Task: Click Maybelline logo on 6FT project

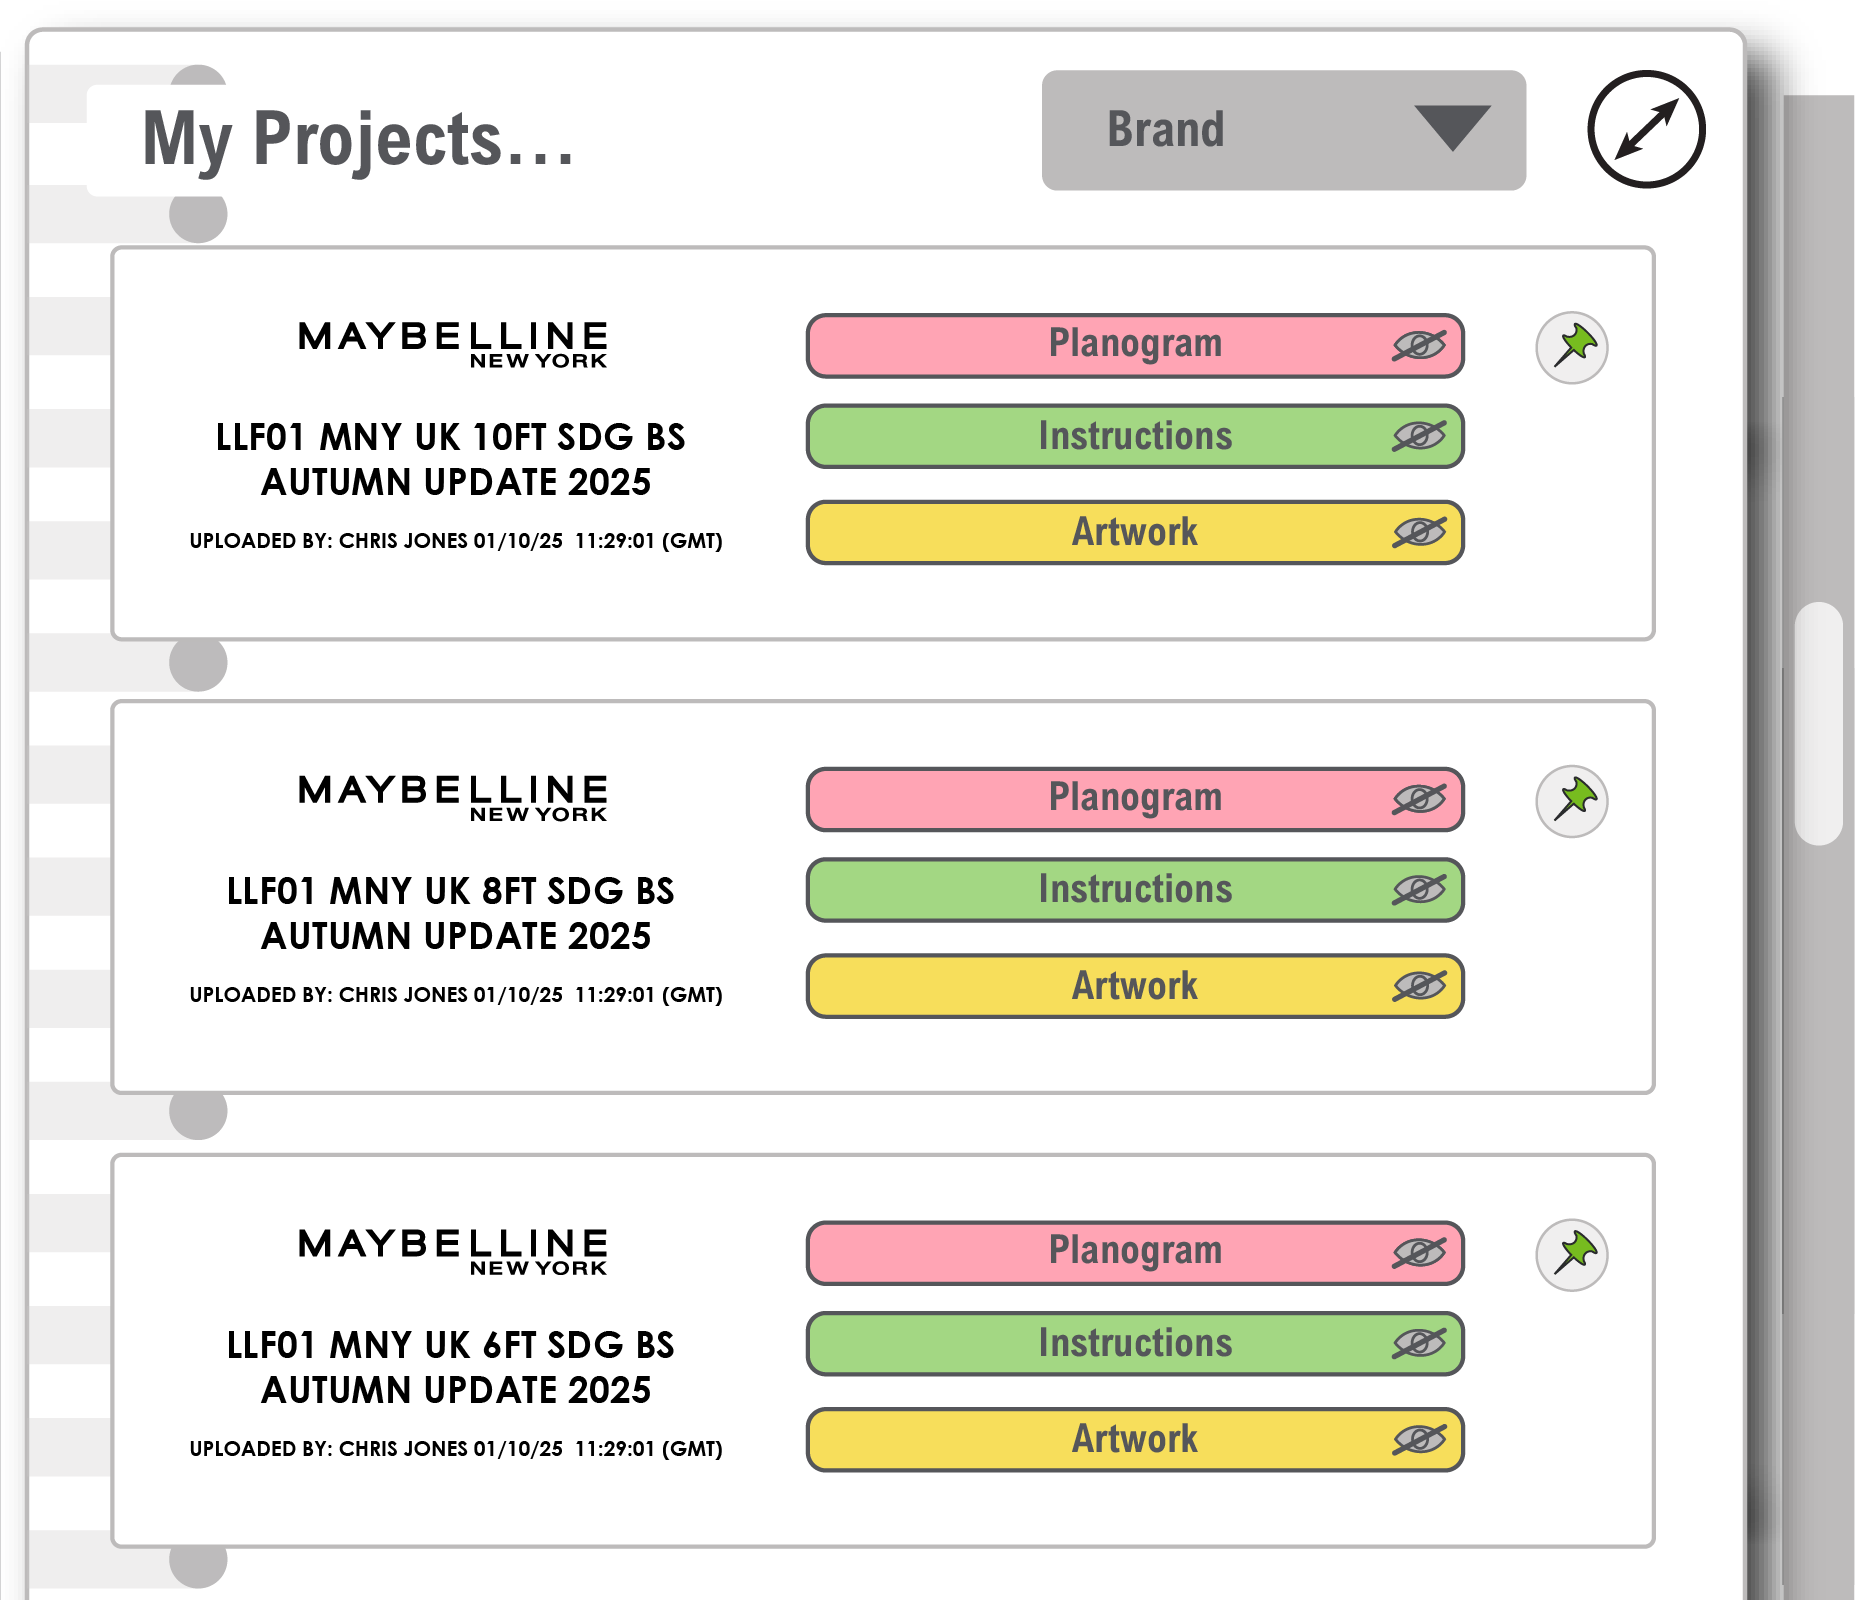Action: click(x=453, y=1252)
